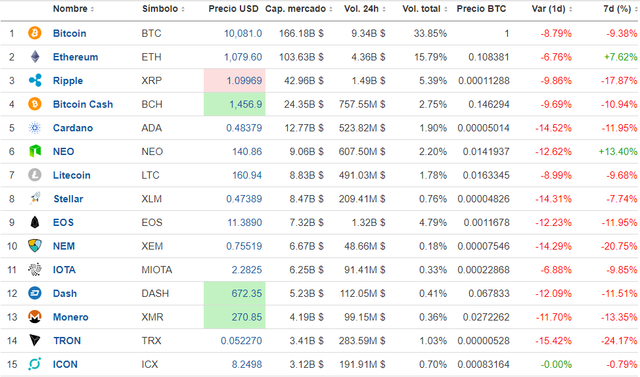Sort by 7d (%) header
Image resolution: width=640 pixels, height=377 pixels.
click(x=620, y=9)
